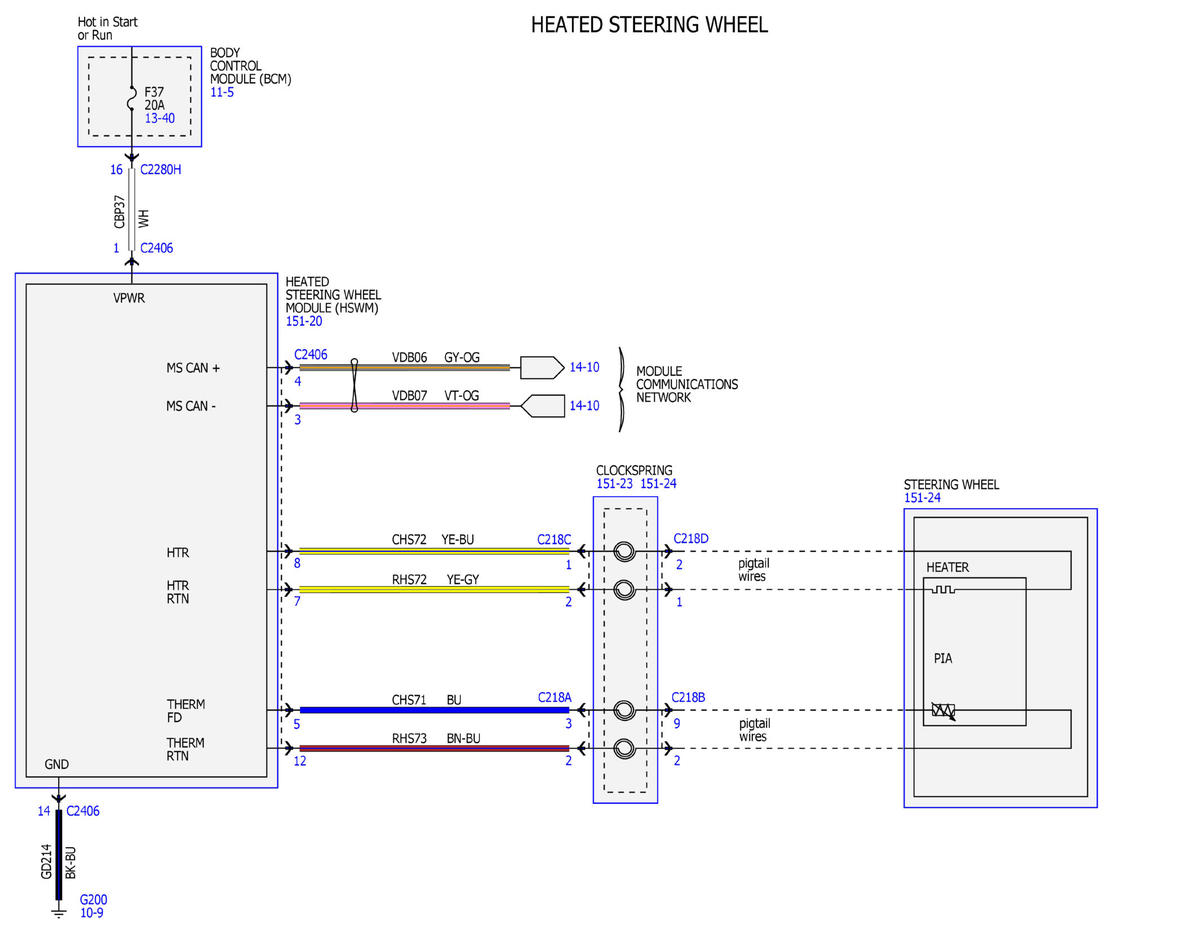Click the bottom clockspring coil symbol

point(624,748)
